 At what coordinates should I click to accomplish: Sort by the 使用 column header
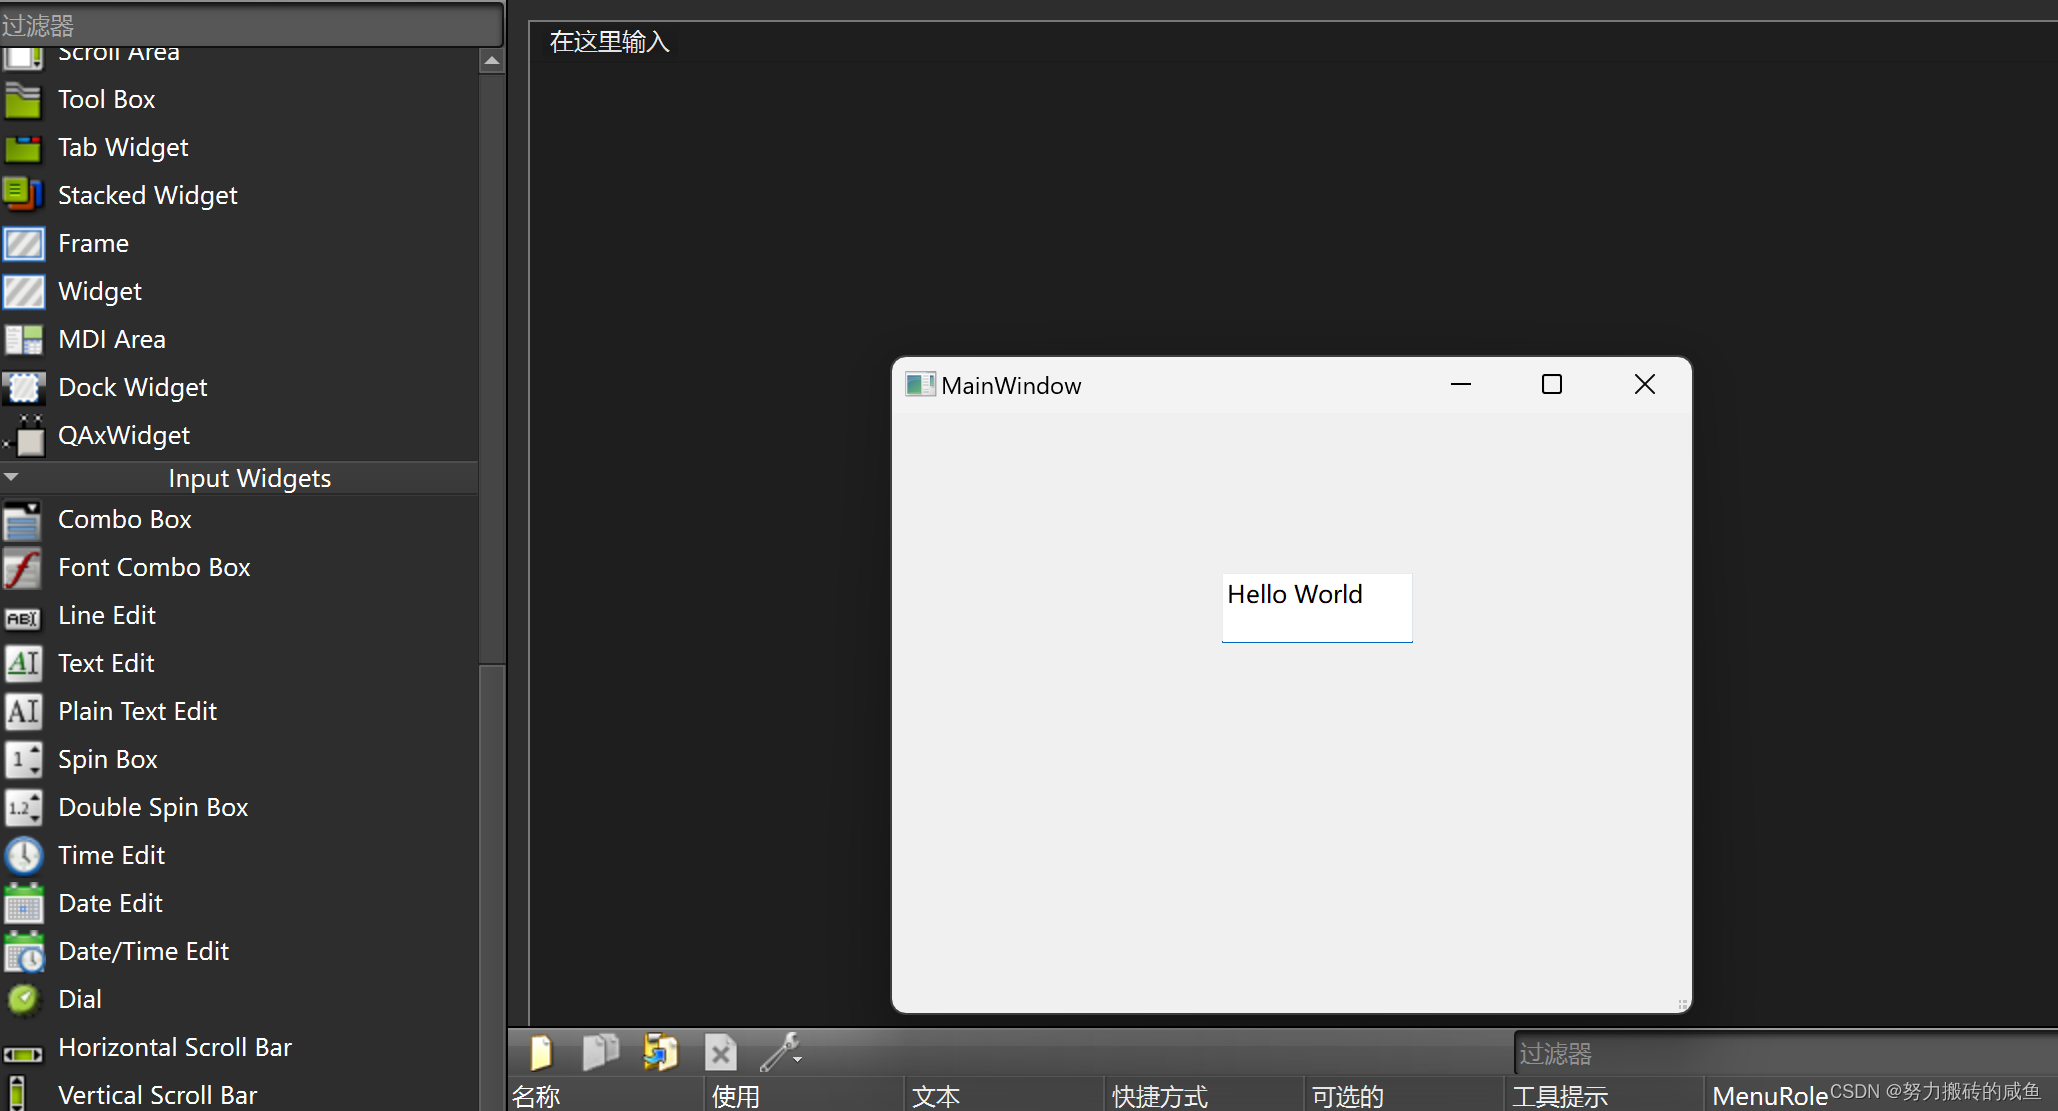coord(805,1096)
